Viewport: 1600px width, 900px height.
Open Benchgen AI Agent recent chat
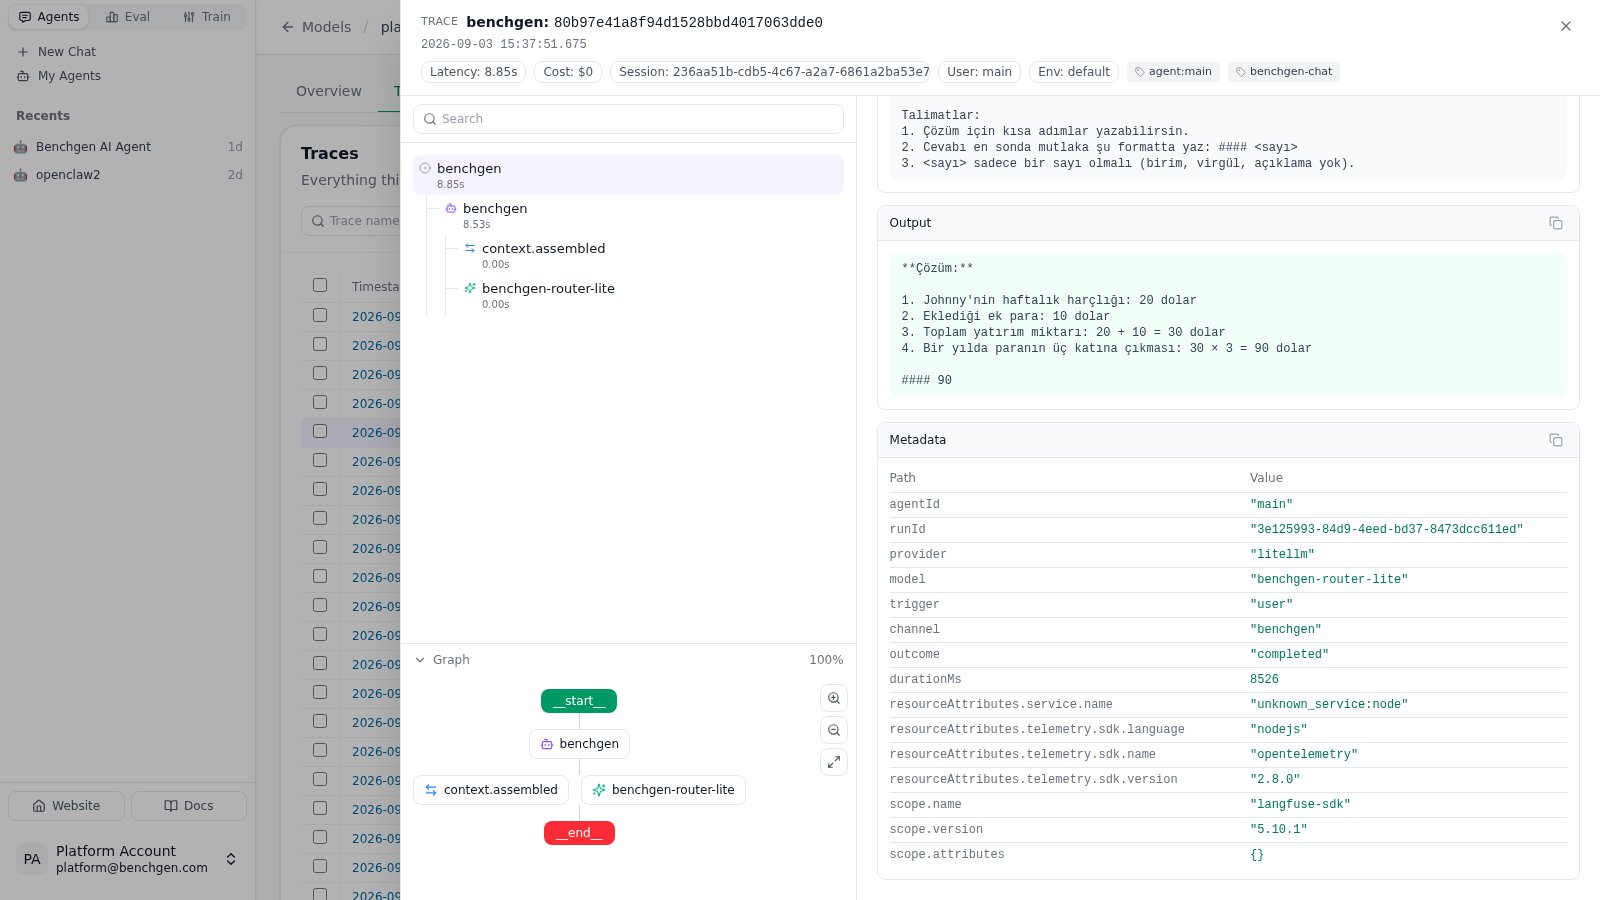[127, 147]
